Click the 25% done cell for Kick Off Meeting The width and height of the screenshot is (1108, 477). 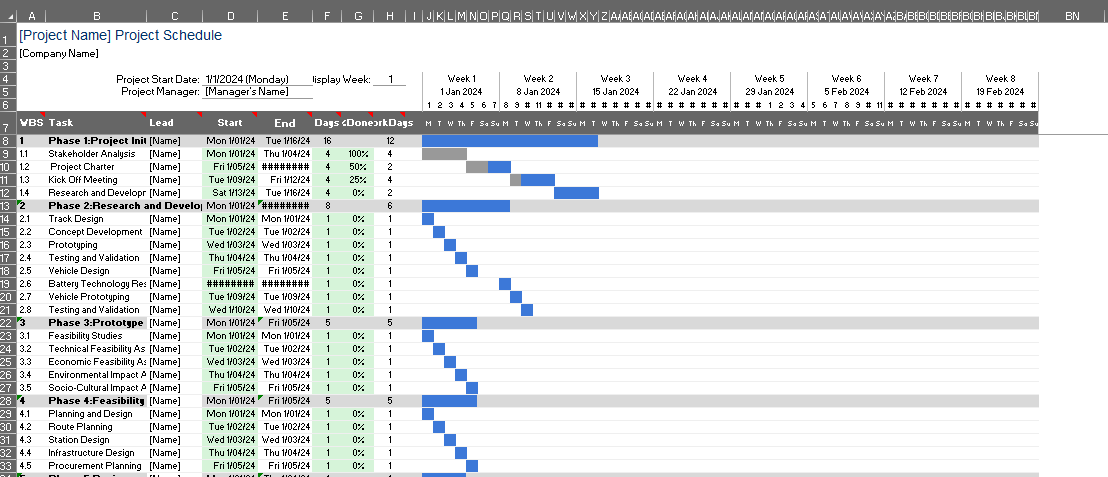358,179
